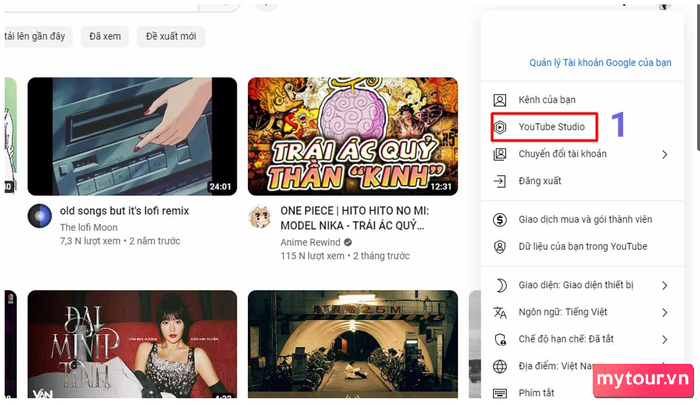This screenshot has width=700, height=405.
Task: Open ONE PIECE HITO HITO NO MI video title
Action: pos(354,218)
